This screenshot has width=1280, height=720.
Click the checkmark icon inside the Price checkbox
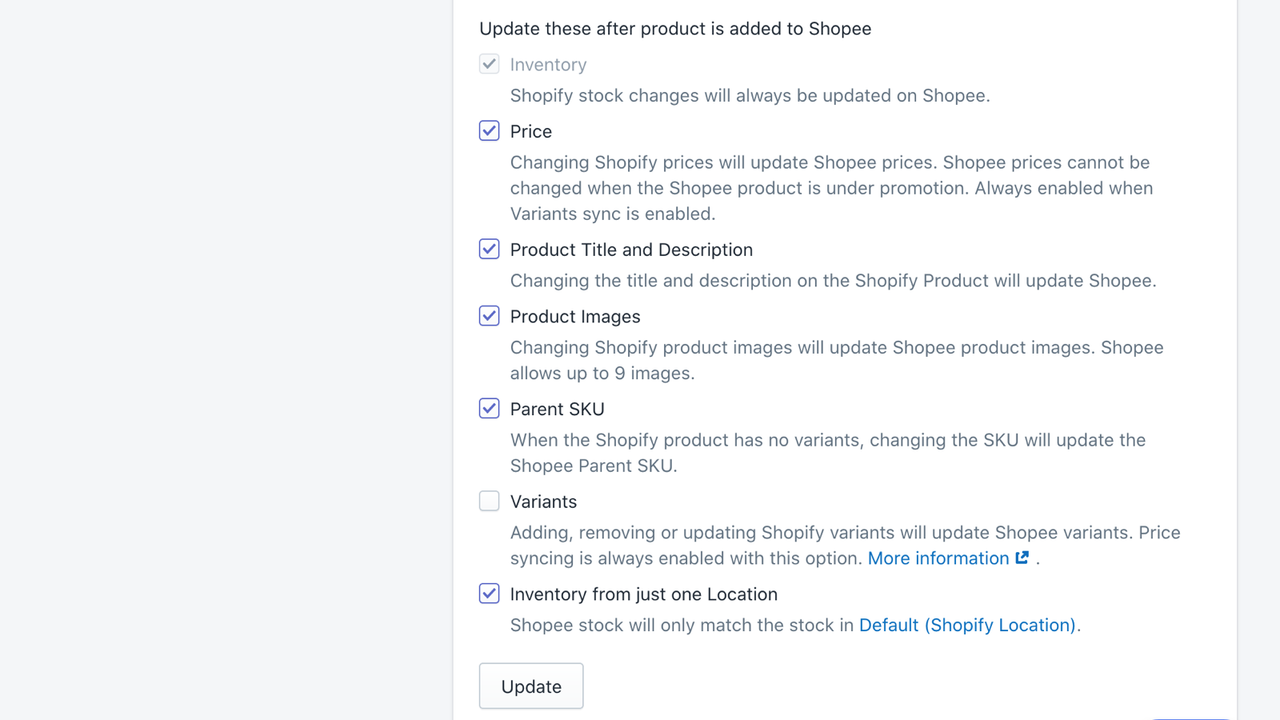[489, 130]
